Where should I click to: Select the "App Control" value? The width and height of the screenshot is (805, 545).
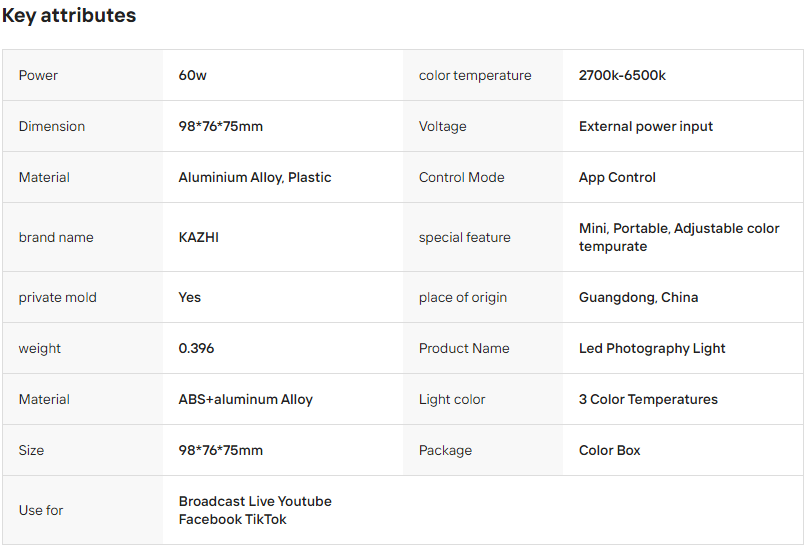[x=617, y=177]
